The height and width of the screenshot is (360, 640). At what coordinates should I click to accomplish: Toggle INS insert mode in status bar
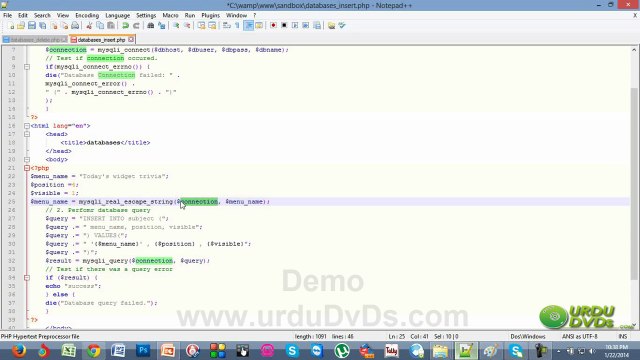click(622, 336)
